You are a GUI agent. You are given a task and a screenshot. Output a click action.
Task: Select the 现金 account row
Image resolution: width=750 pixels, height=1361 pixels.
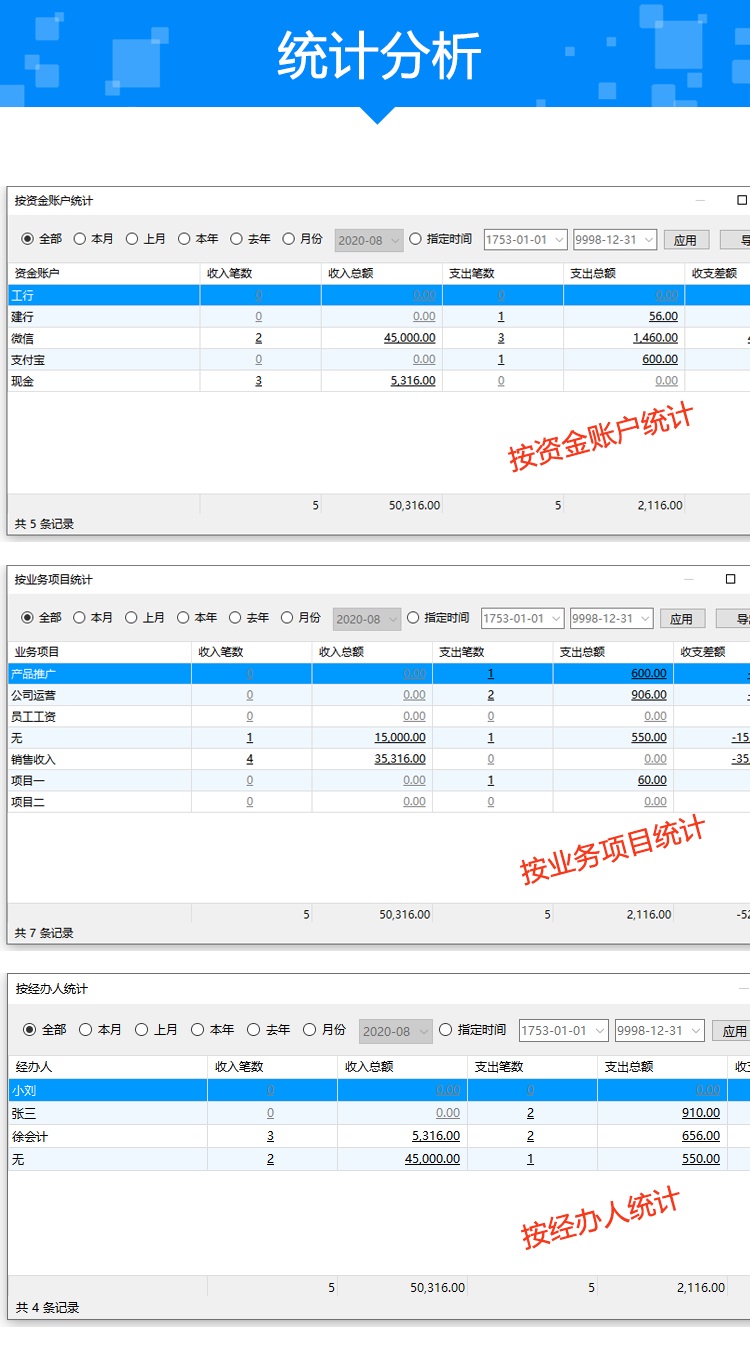tap(379, 381)
